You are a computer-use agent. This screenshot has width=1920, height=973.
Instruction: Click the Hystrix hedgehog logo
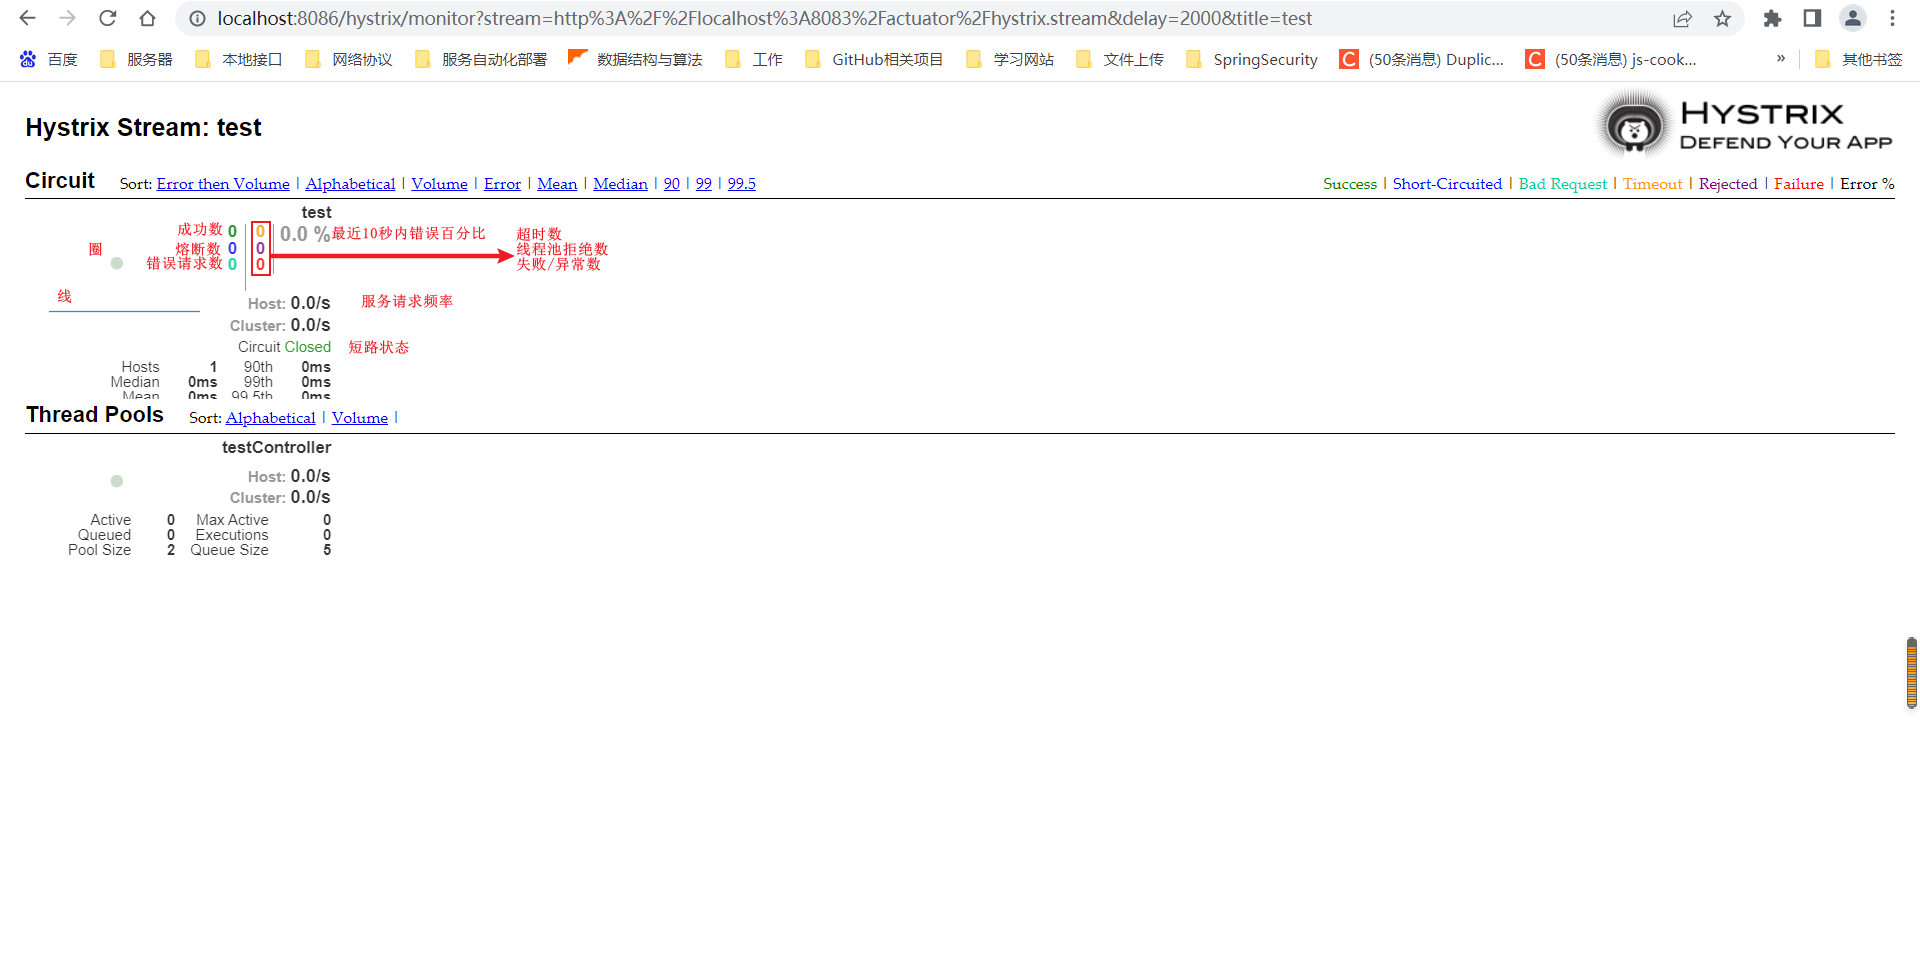tap(1634, 126)
